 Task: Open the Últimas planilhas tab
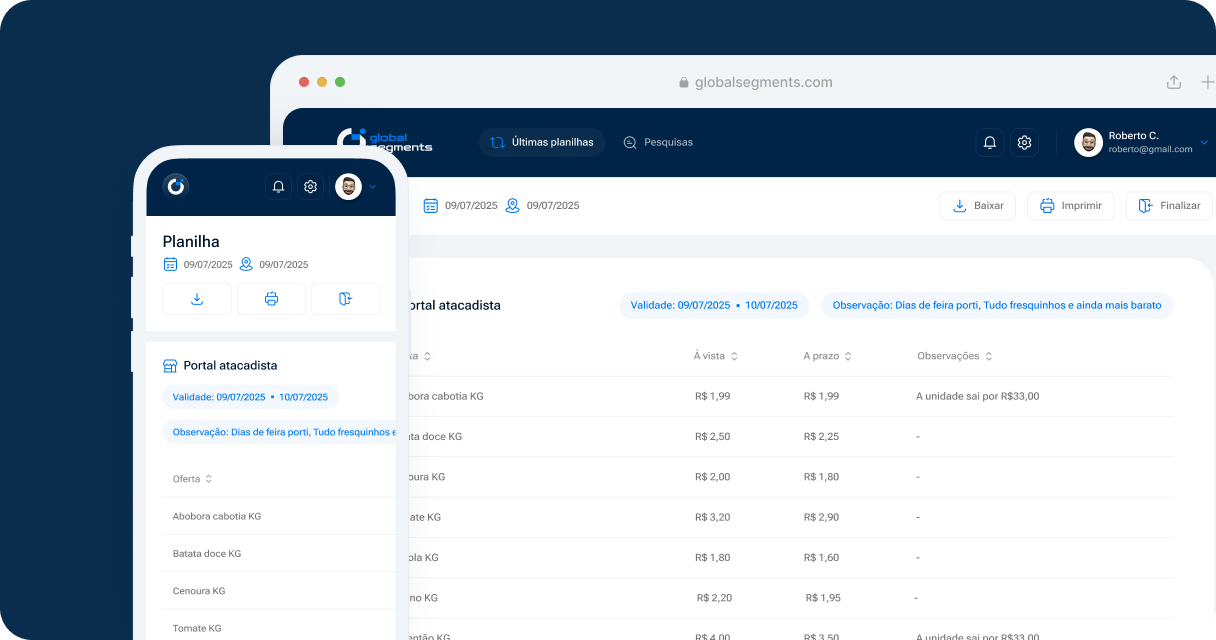[x=541, y=142]
